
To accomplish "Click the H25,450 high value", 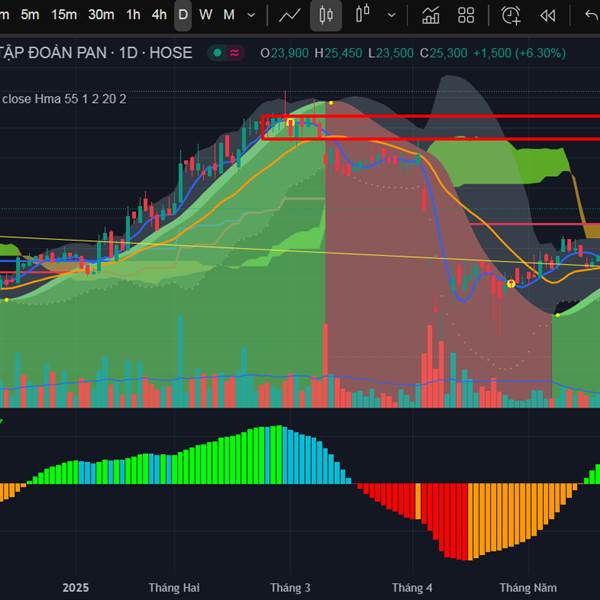I will [338, 53].
